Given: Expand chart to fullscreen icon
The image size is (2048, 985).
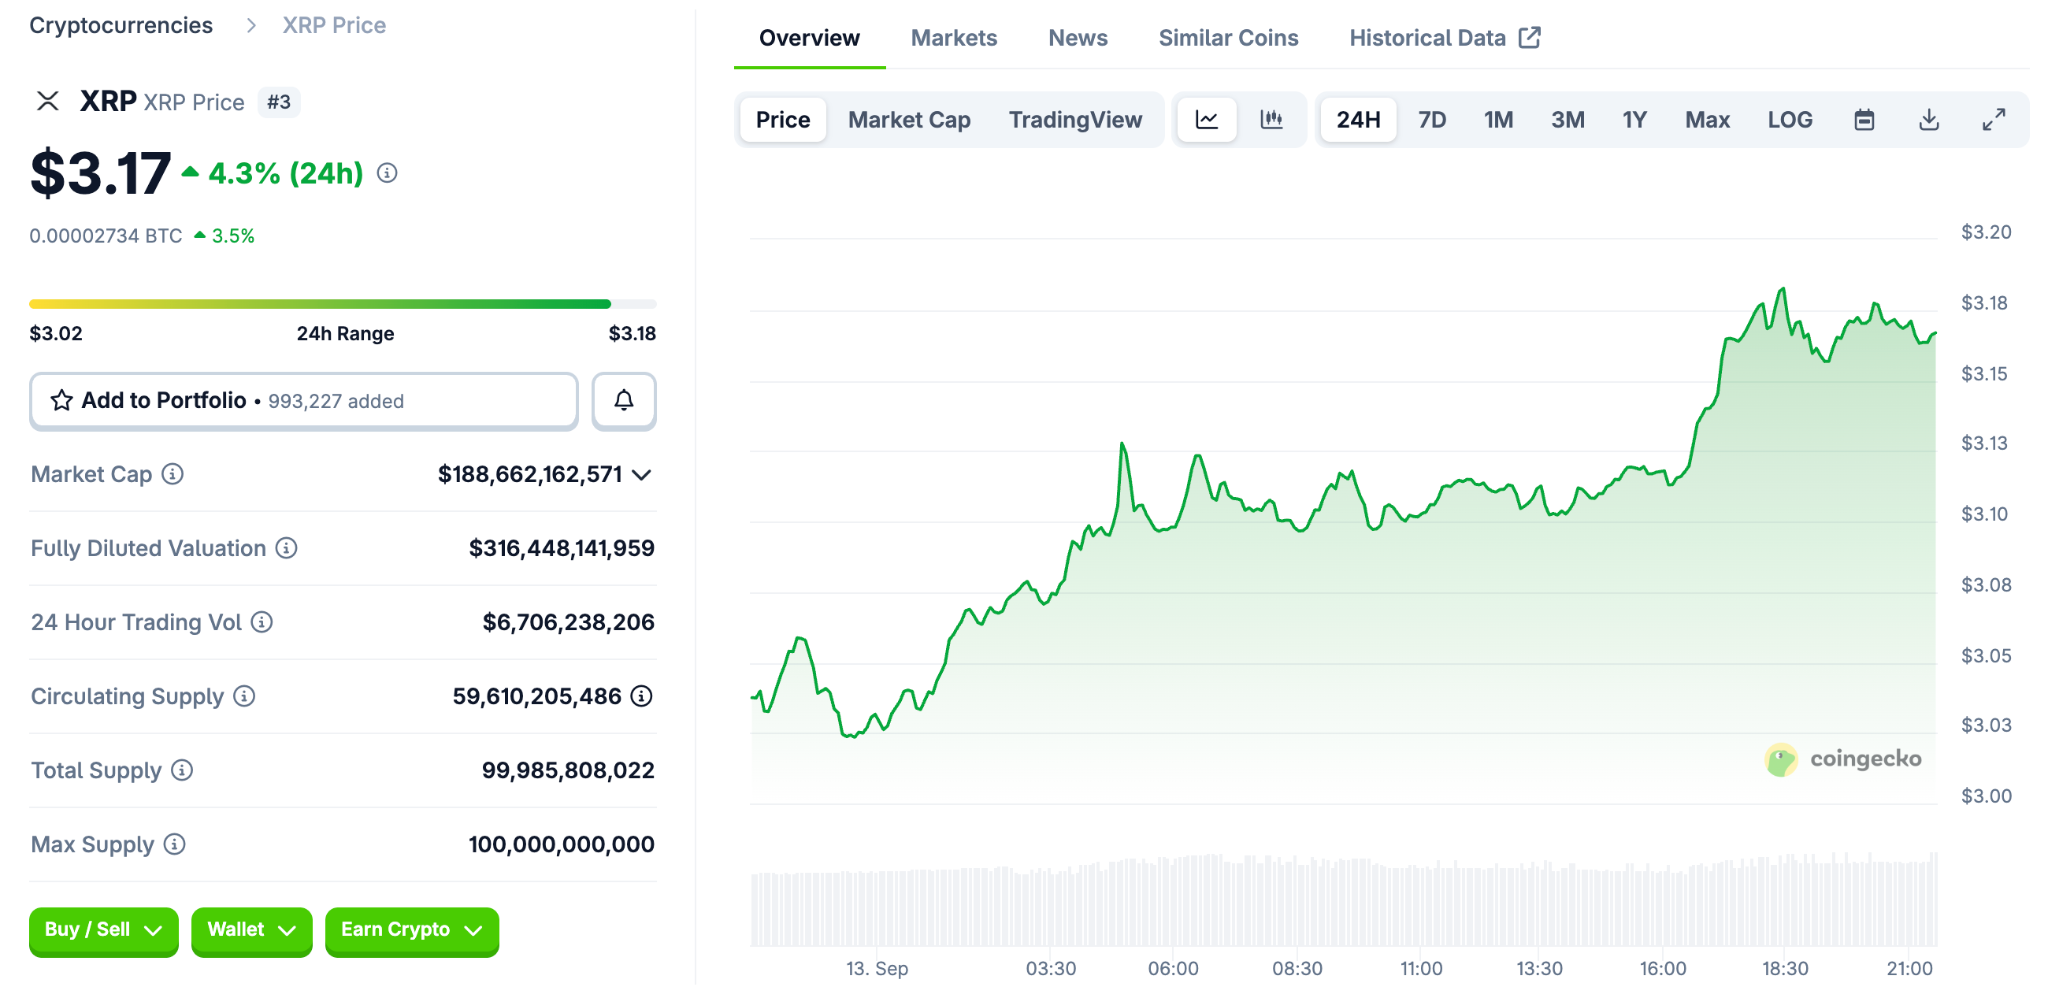Looking at the screenshot, I should (x=1994, y=120).
